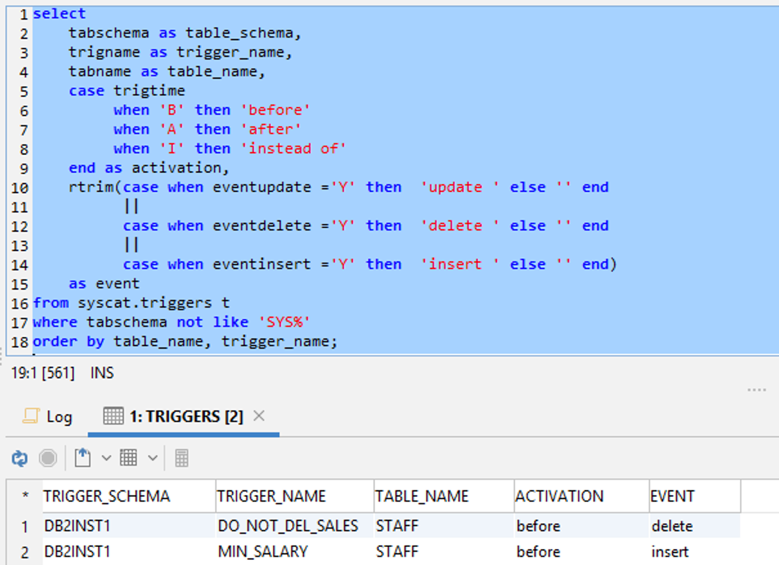This screenshot has width=779, height=565.
Task: Click the asterisk select-all corner cell
Action: (x=24, y=496)
